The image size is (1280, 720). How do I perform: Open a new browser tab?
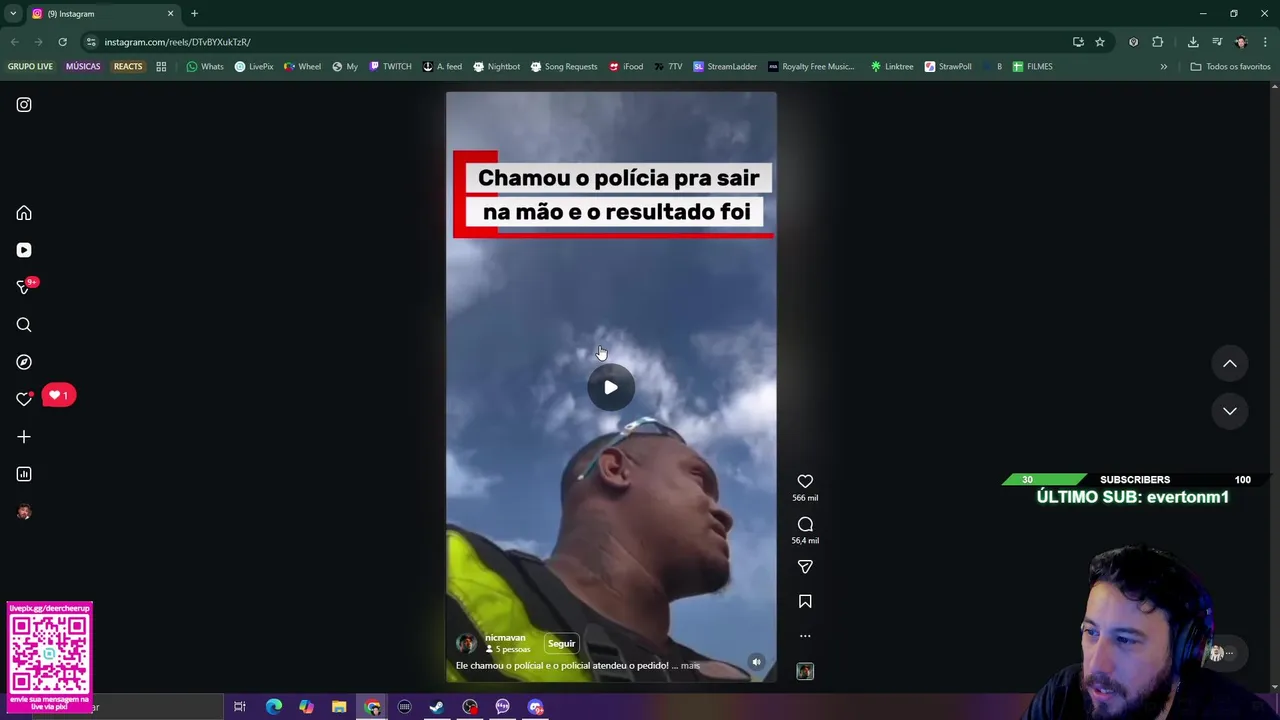coord(194,14)
